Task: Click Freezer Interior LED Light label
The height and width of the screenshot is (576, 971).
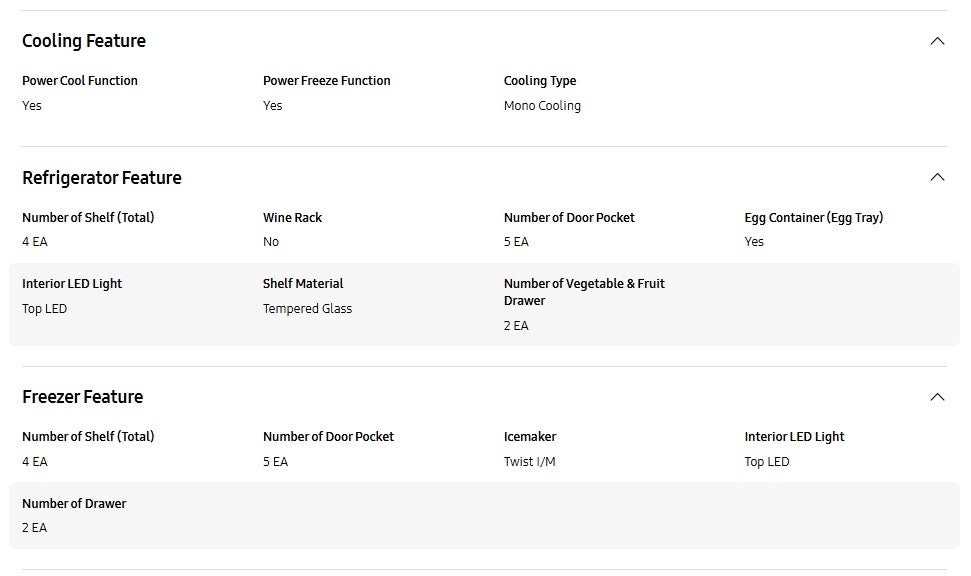Action: (795, 437)
